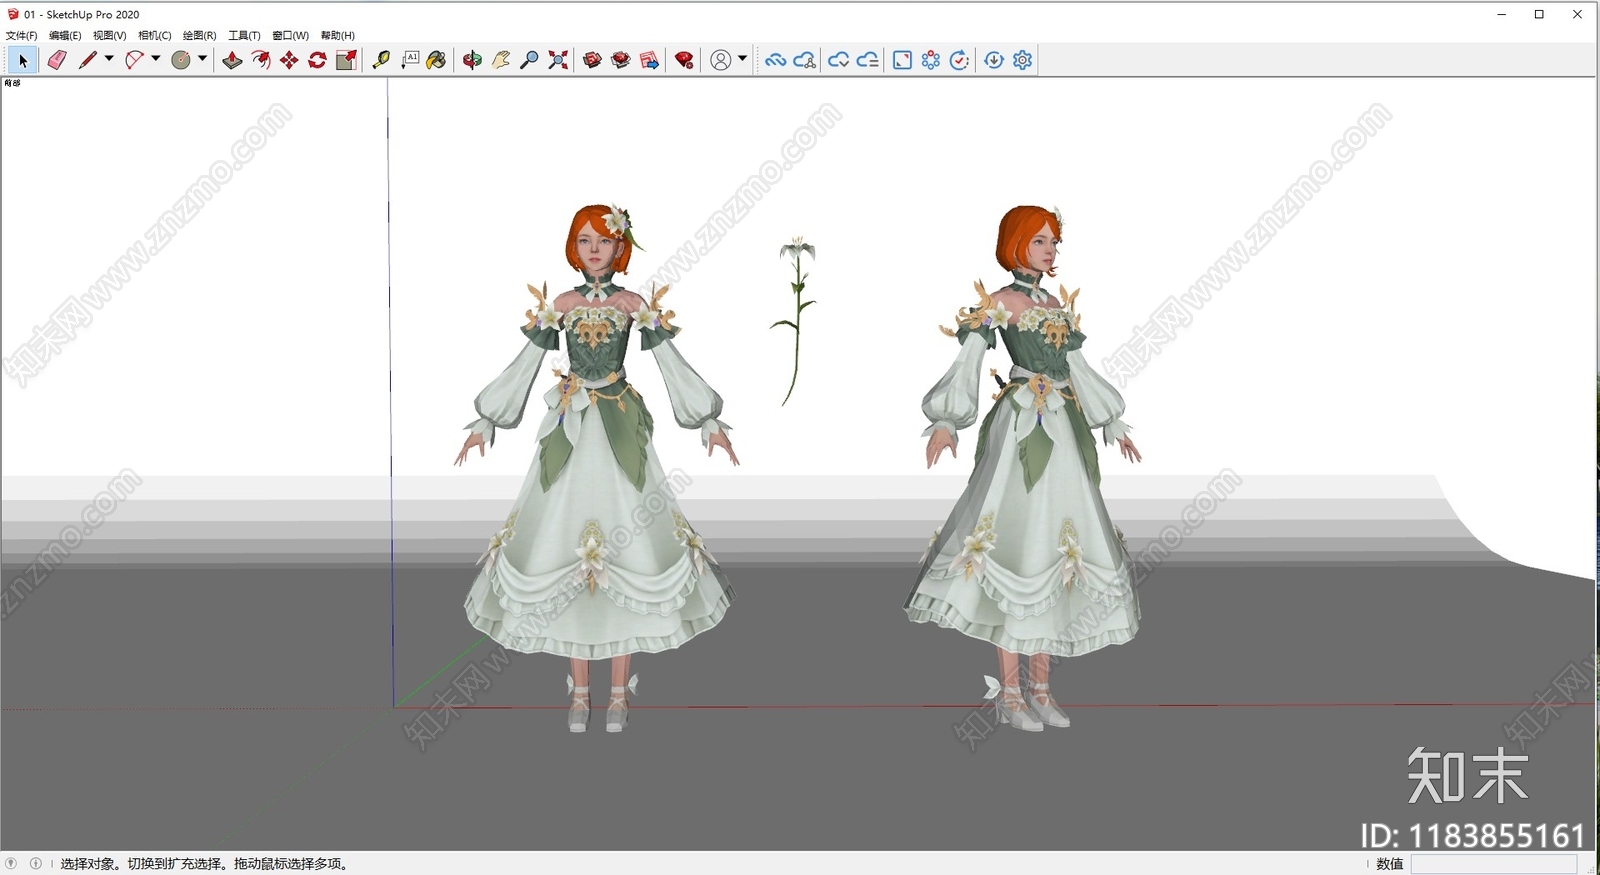This screenshot has width=1600, height=875.
Task: Open the 相机(C) menu
Action: pos(154,35)
